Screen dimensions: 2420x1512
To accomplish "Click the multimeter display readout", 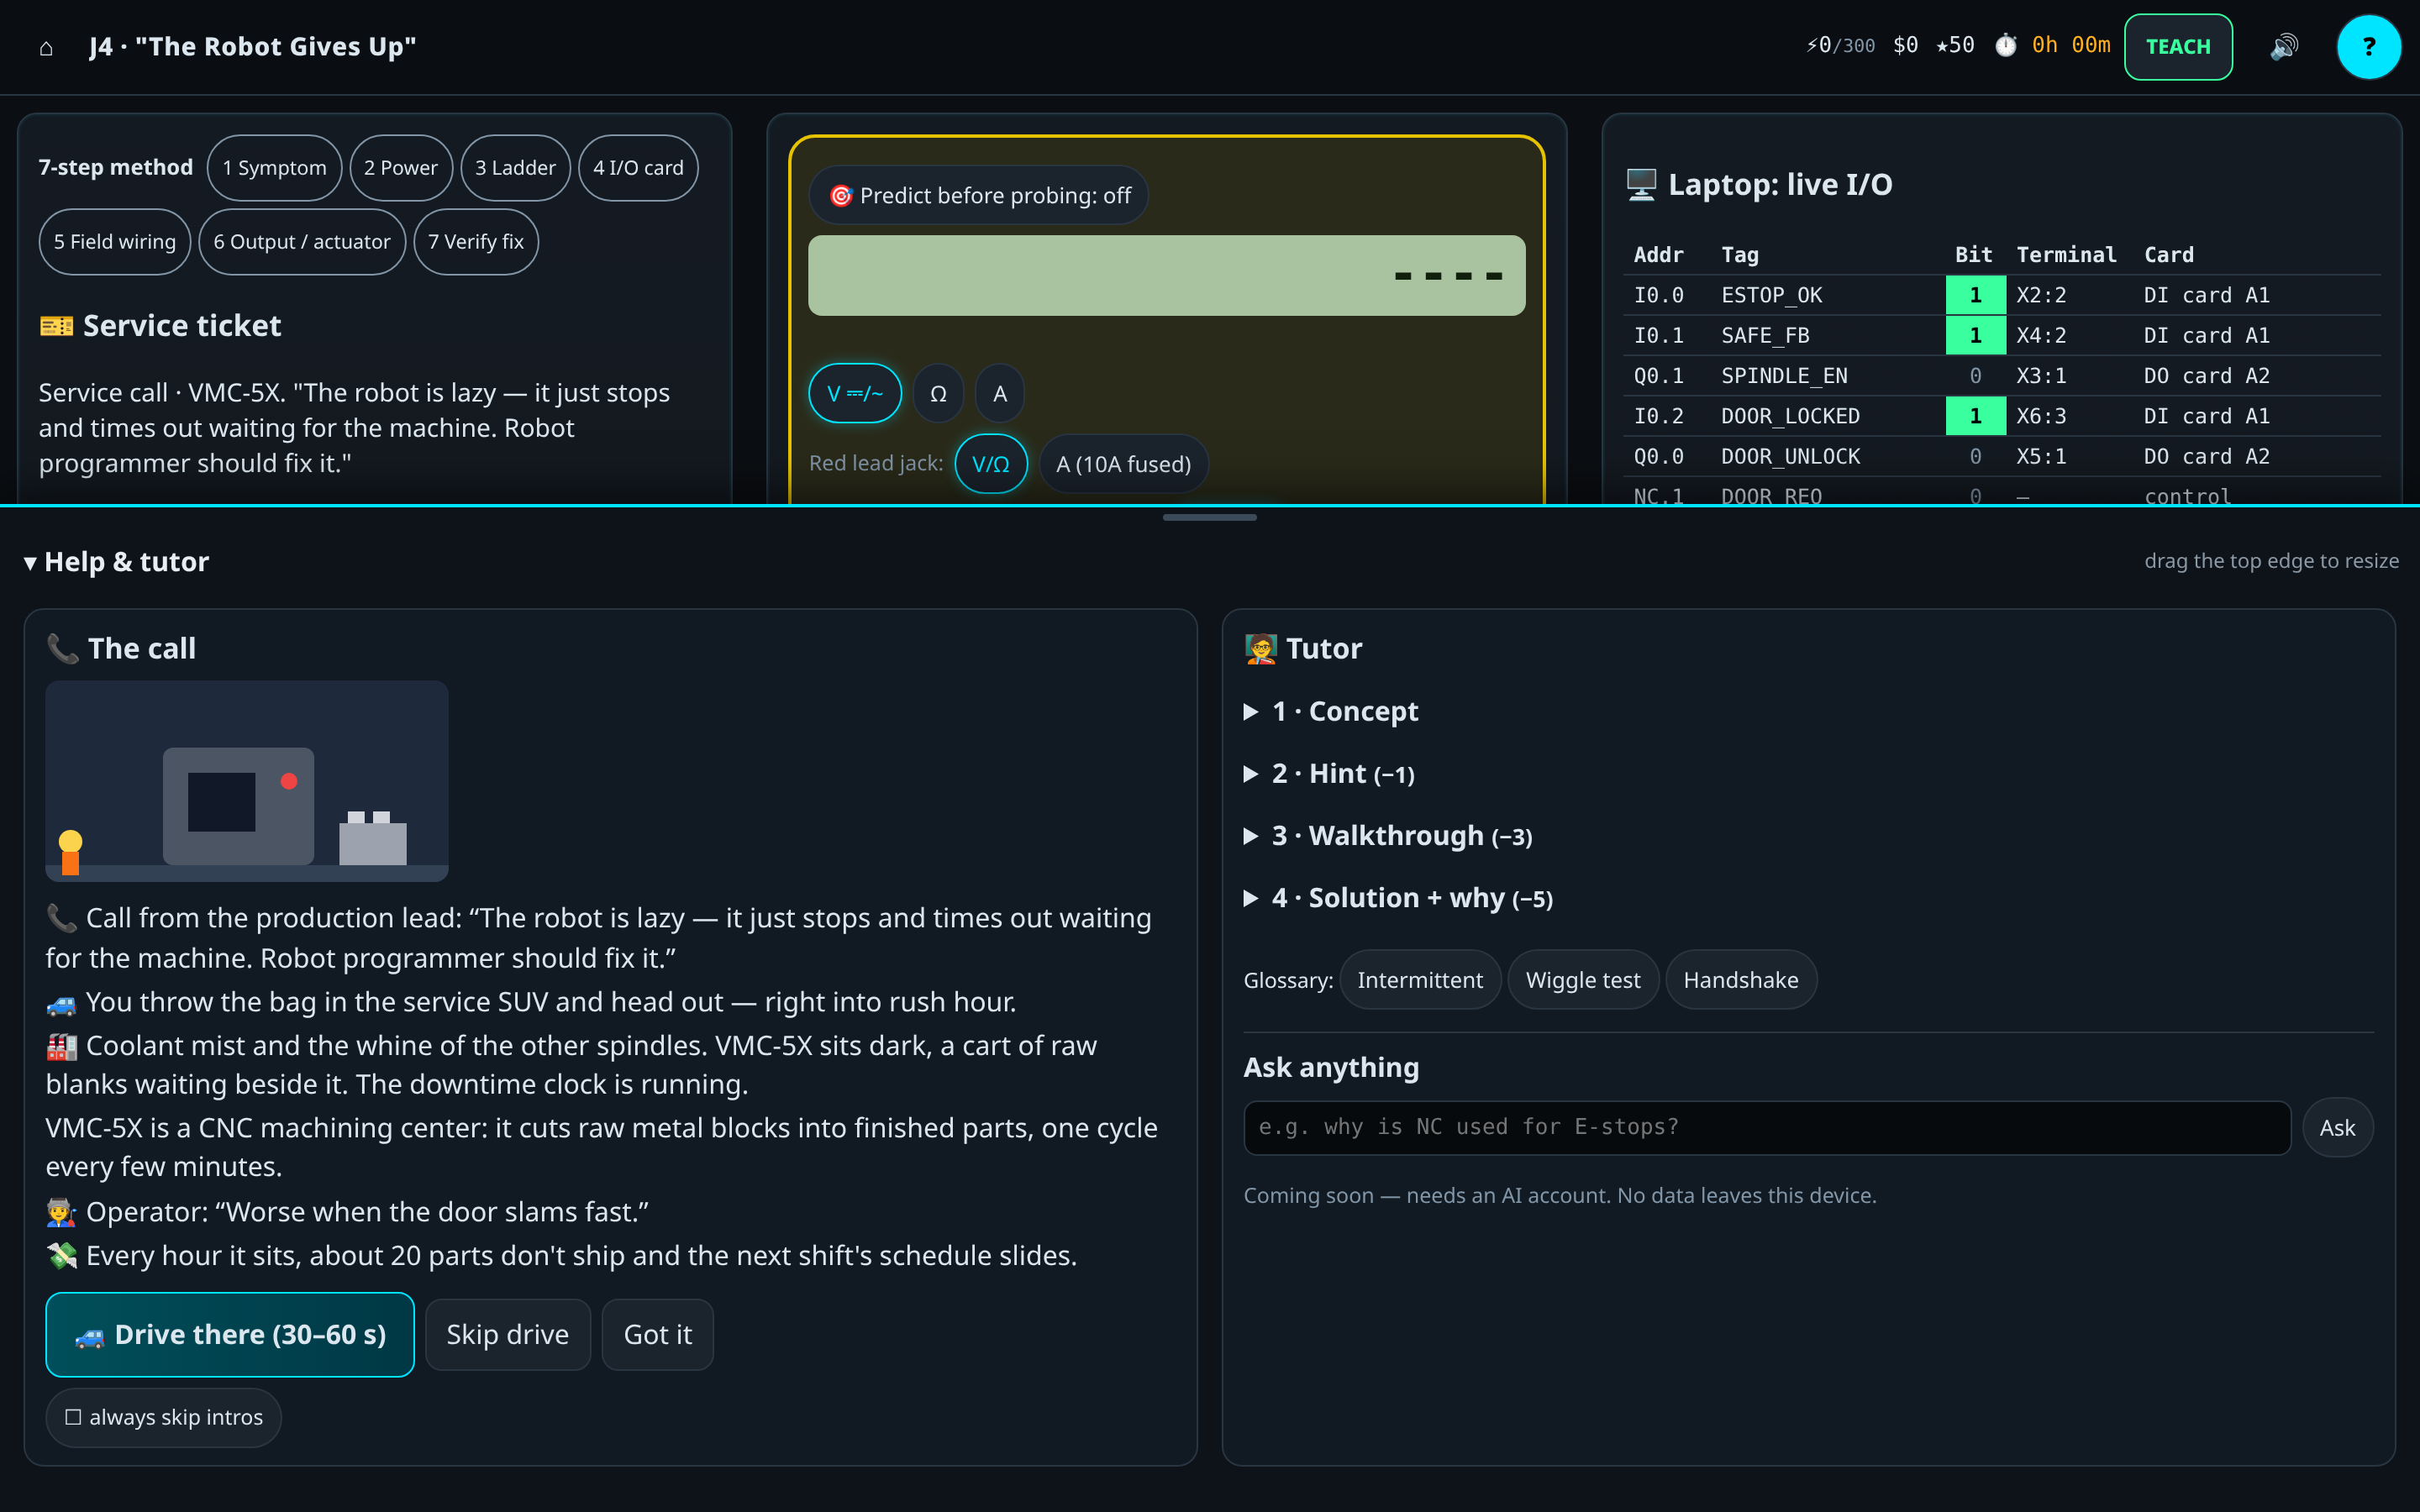I will (x=1166, y=276).
